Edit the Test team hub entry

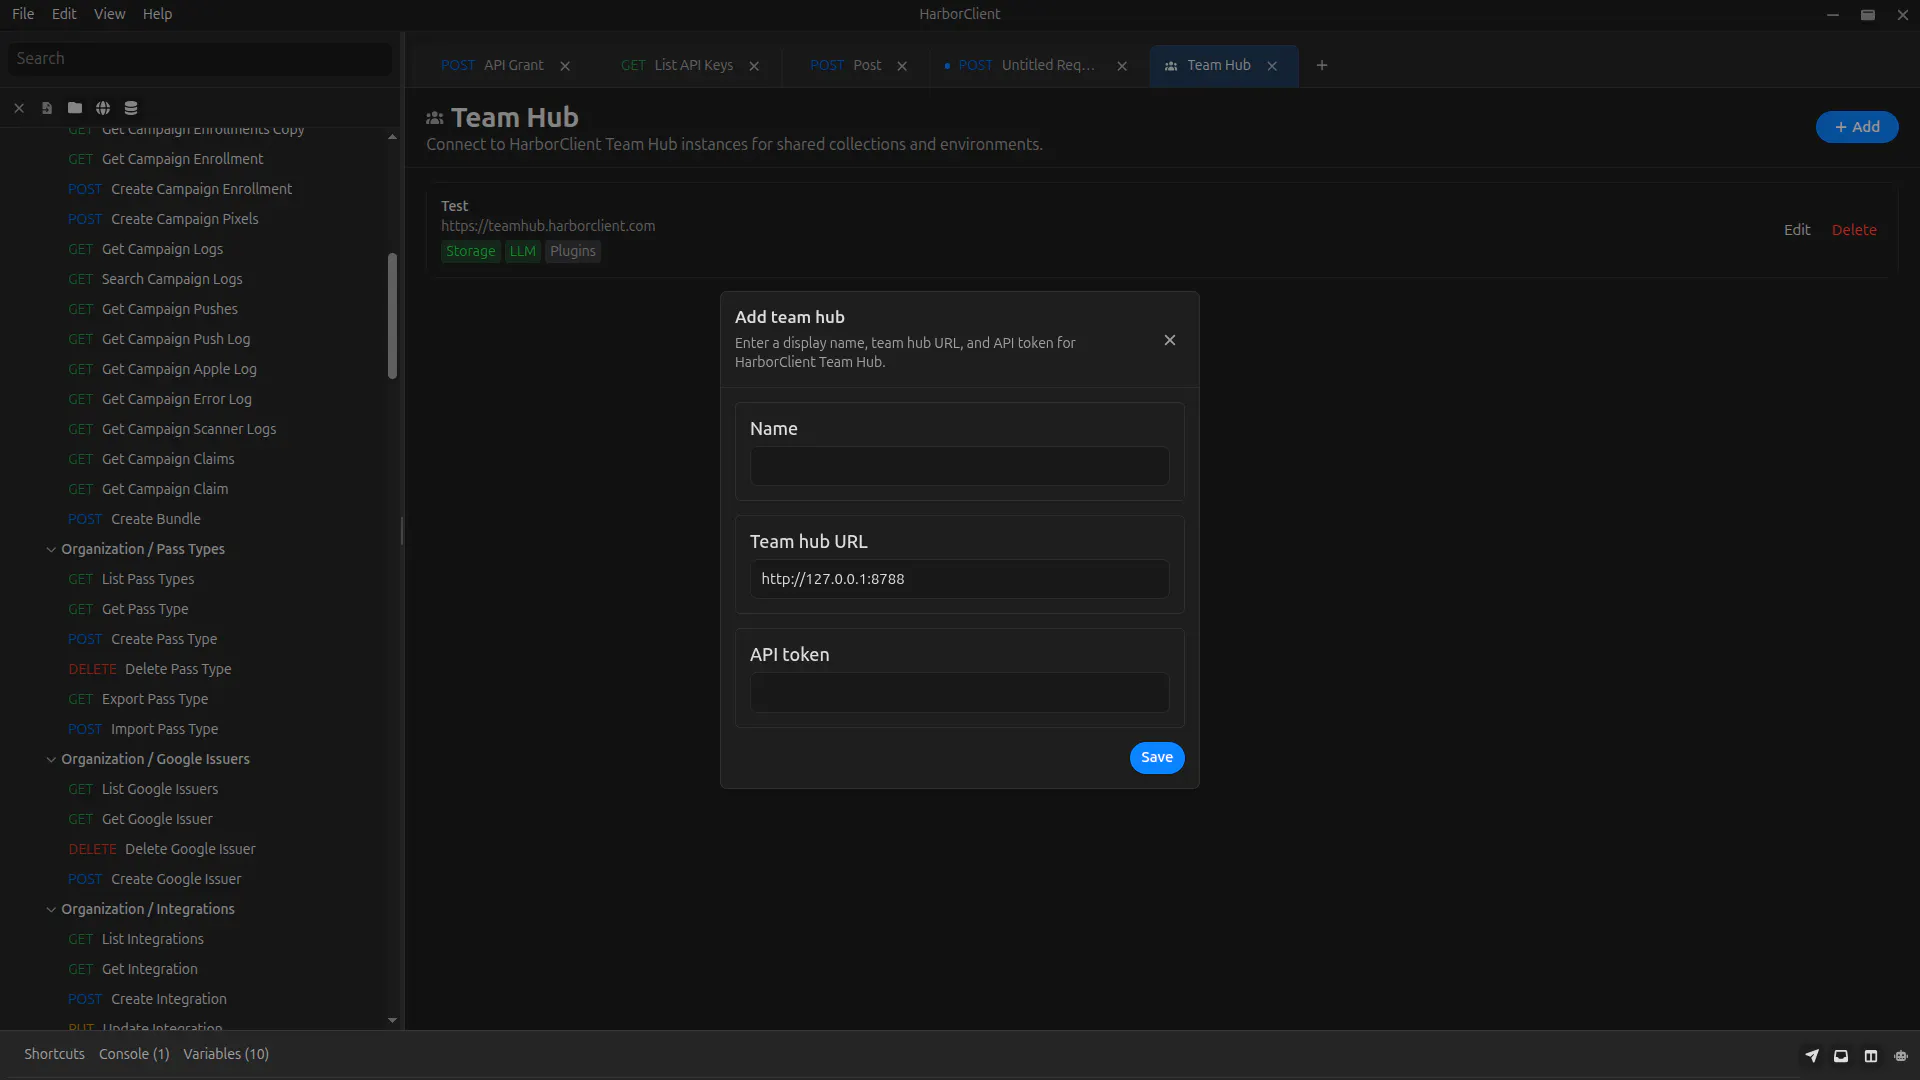[1797, 230]
